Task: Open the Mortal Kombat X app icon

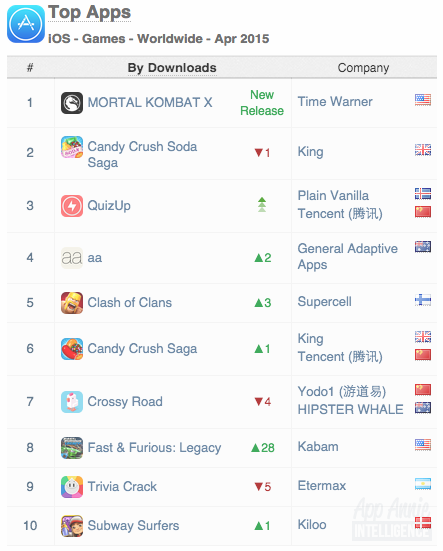Action: pos(72,103)
